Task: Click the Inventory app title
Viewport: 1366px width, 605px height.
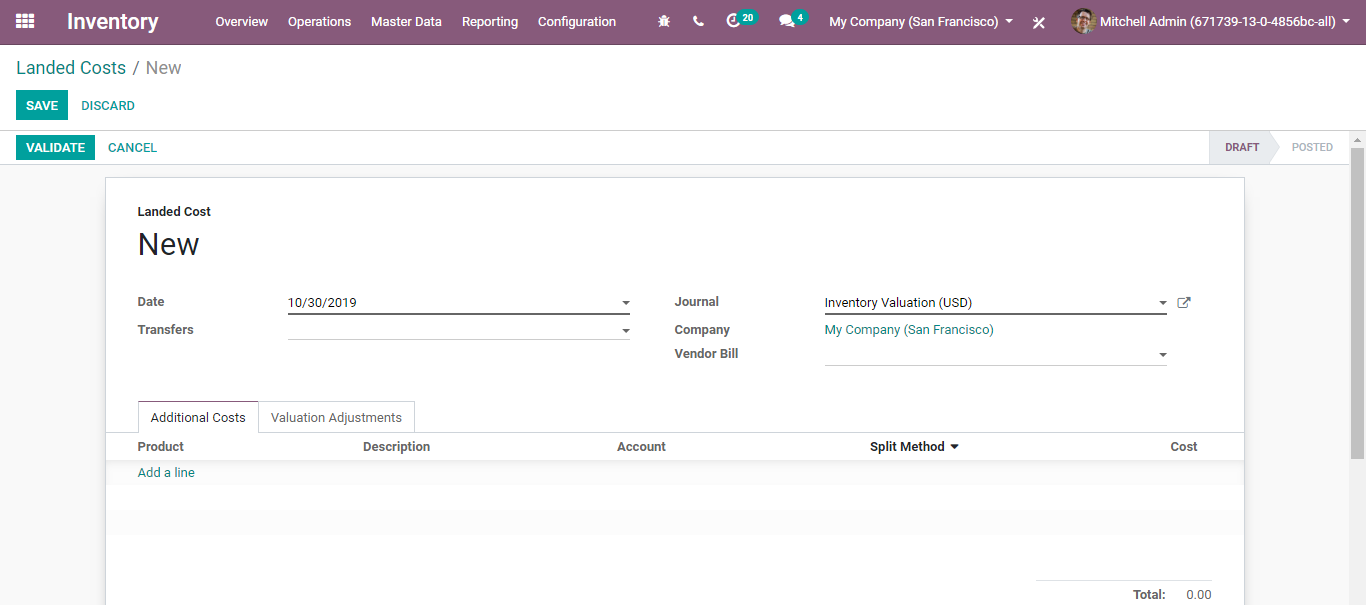Action: (x=113, y=21)
